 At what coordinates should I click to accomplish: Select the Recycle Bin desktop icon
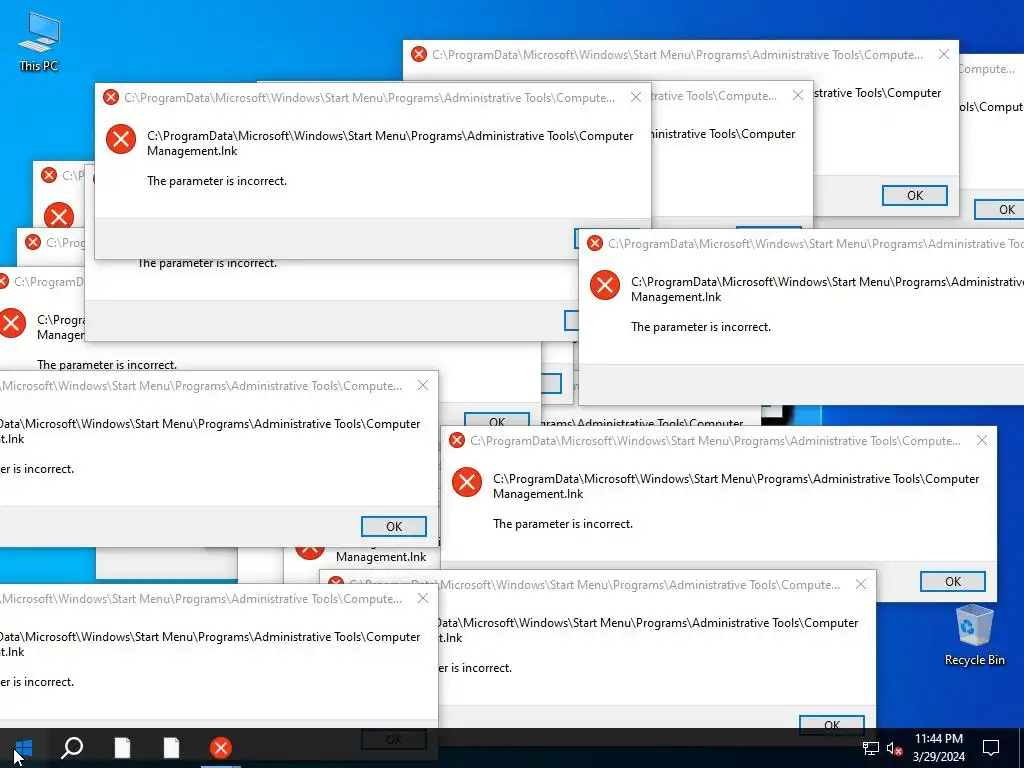[974, 635]
